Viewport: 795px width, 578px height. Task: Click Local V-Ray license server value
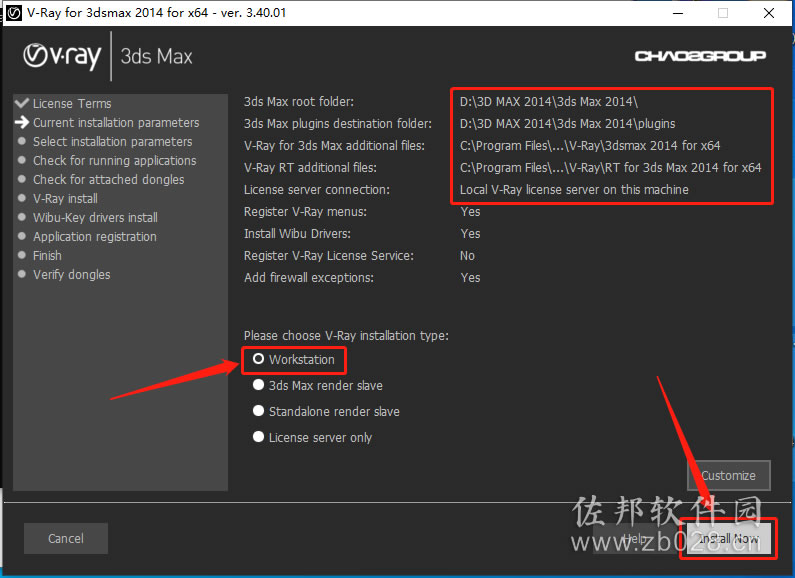[x=574, y=190]
